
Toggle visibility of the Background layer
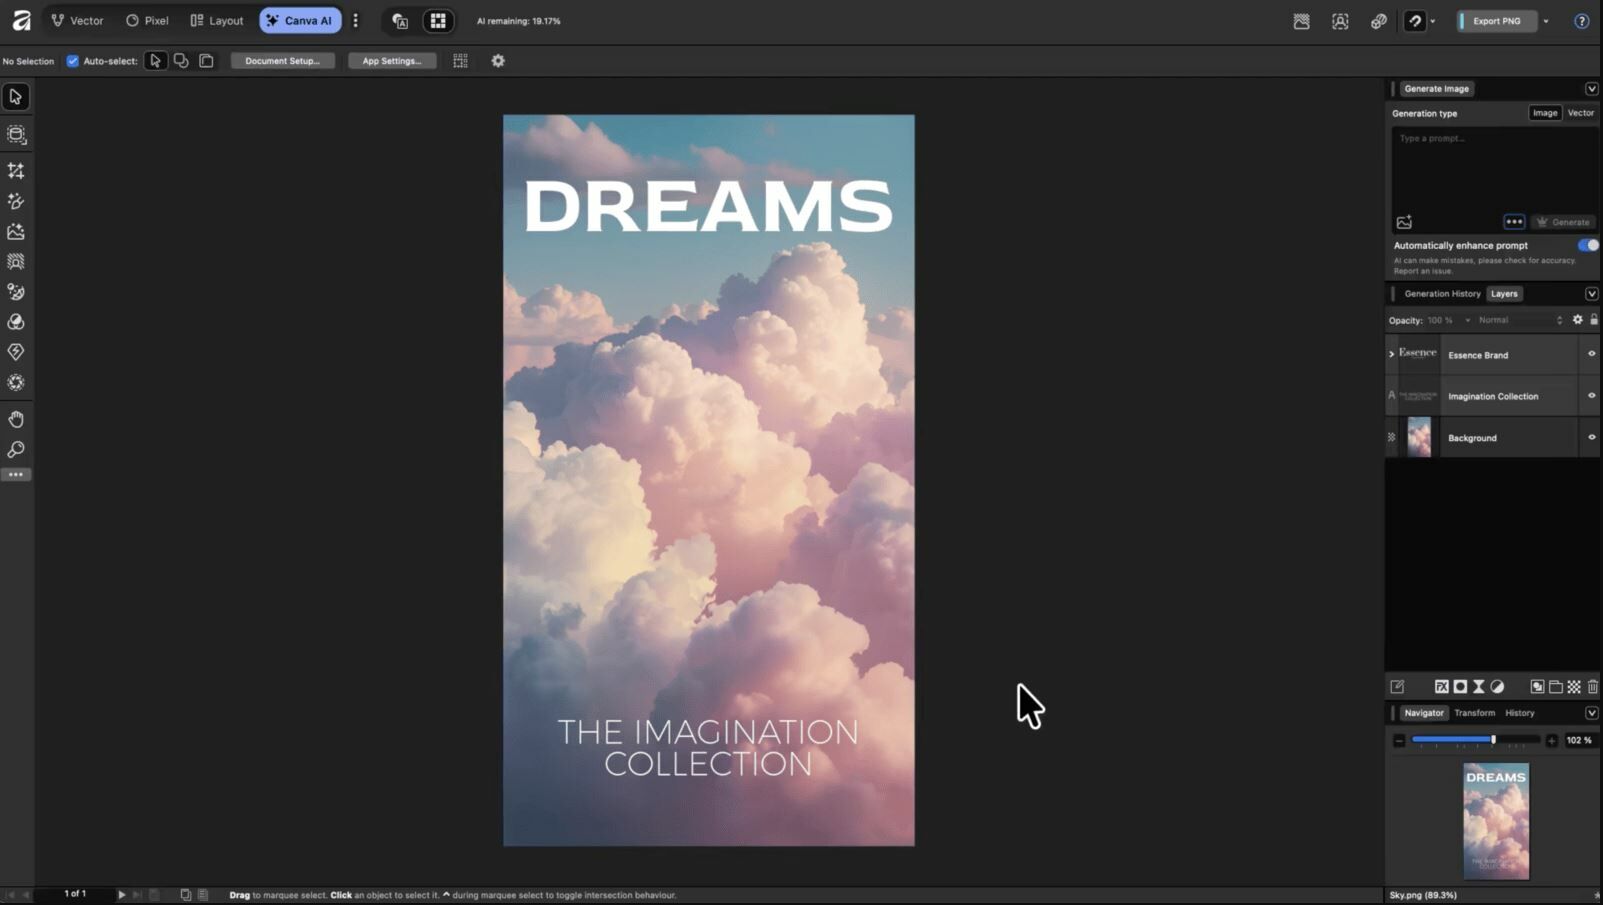click(x=1590, y=437)
